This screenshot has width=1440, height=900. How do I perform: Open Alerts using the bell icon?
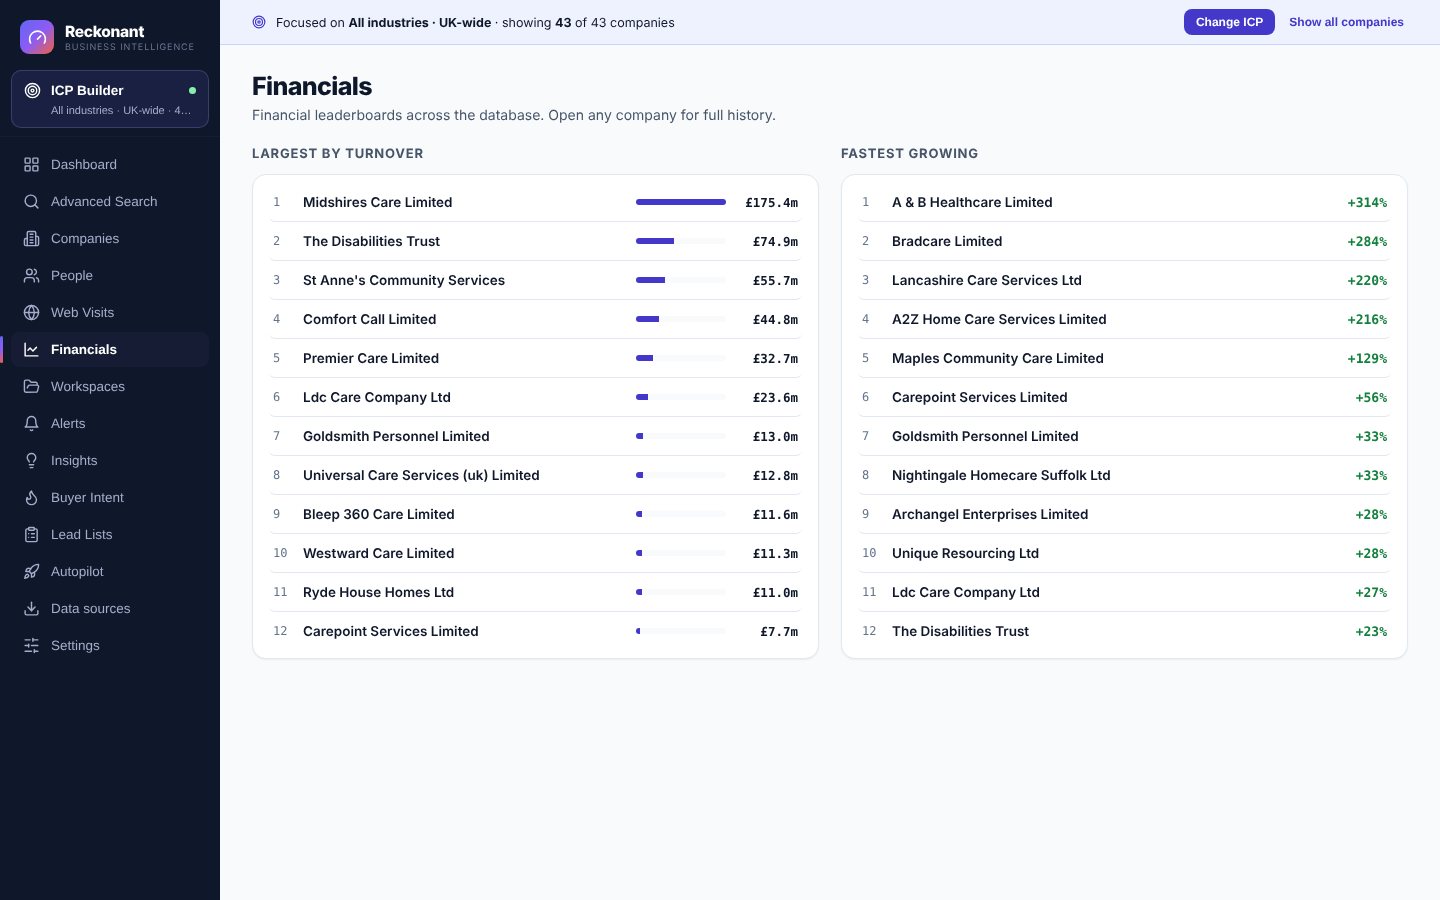tap(32, 423)
